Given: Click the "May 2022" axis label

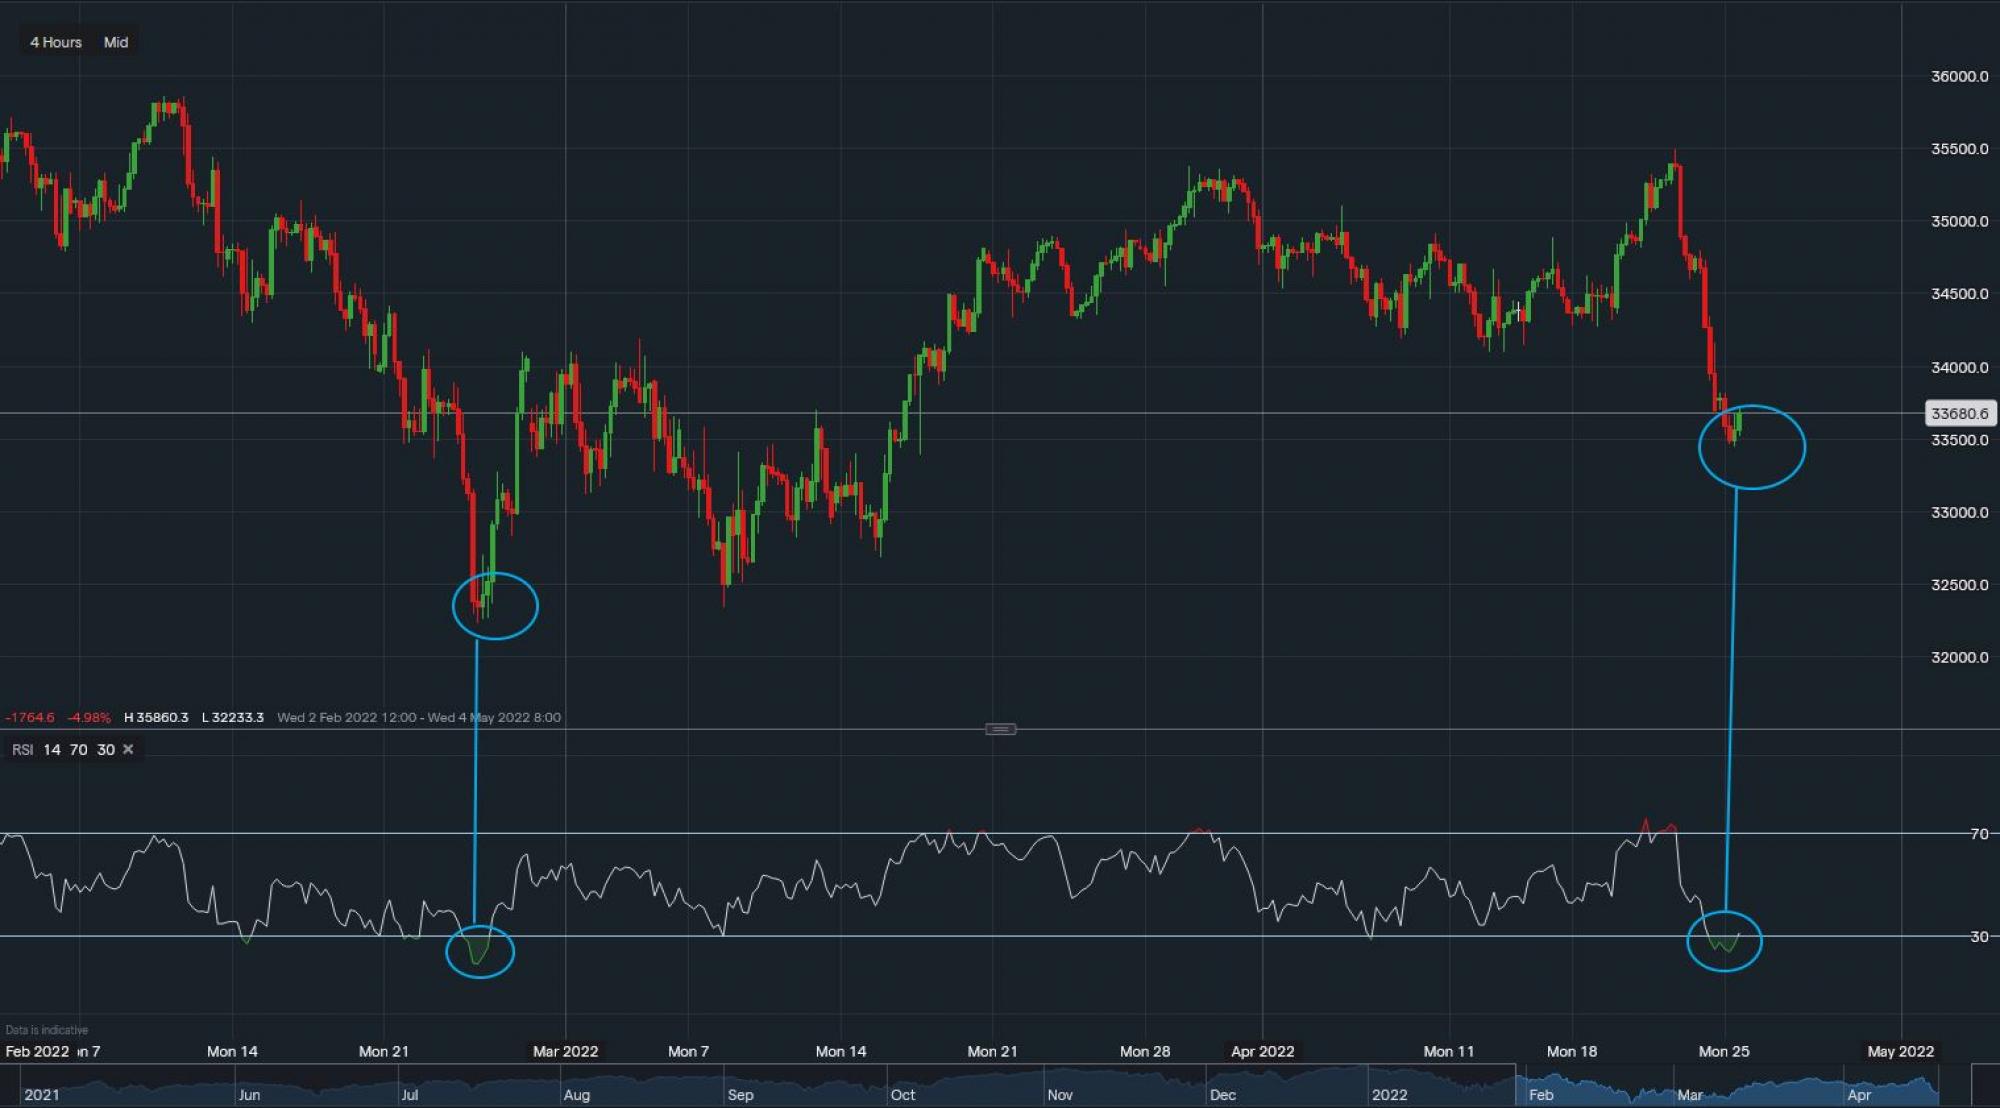Looking at the screenshot, I should tap(1900, 1051).
